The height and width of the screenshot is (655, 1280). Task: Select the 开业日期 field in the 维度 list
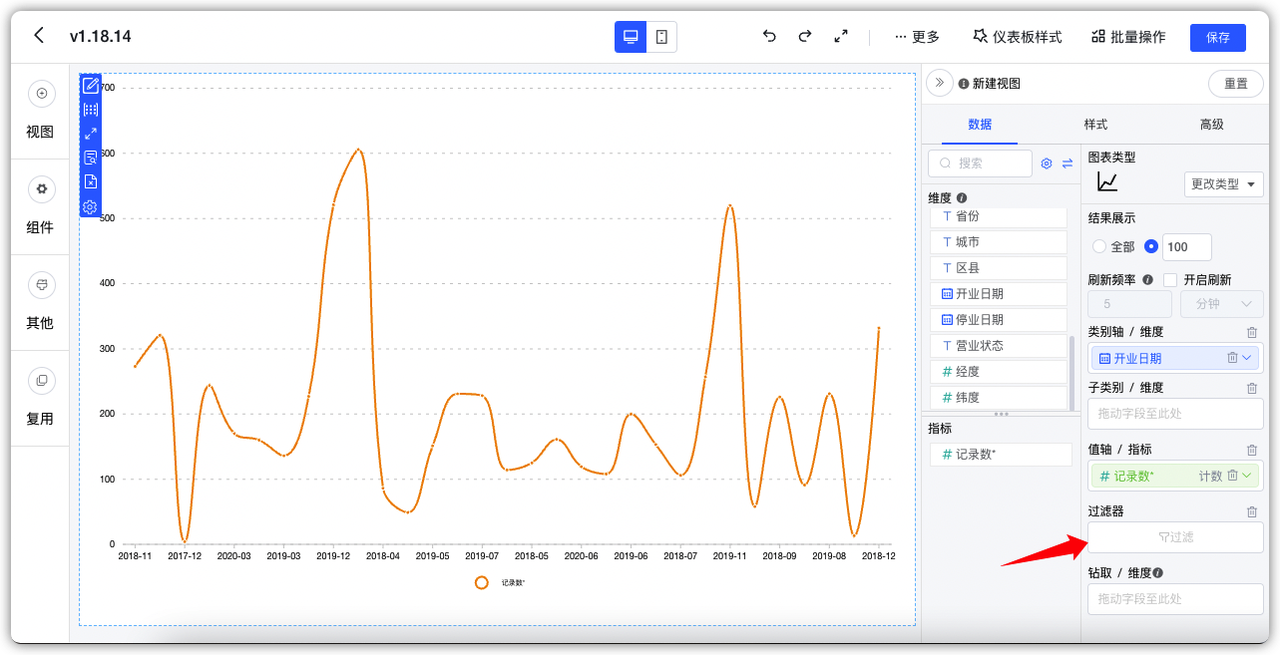(999, 294)
